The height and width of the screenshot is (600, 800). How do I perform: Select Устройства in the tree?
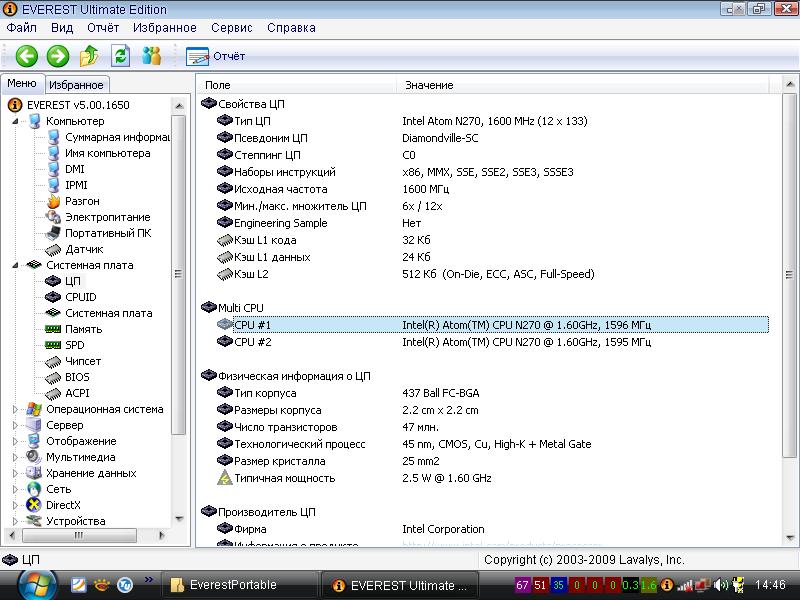76,521
